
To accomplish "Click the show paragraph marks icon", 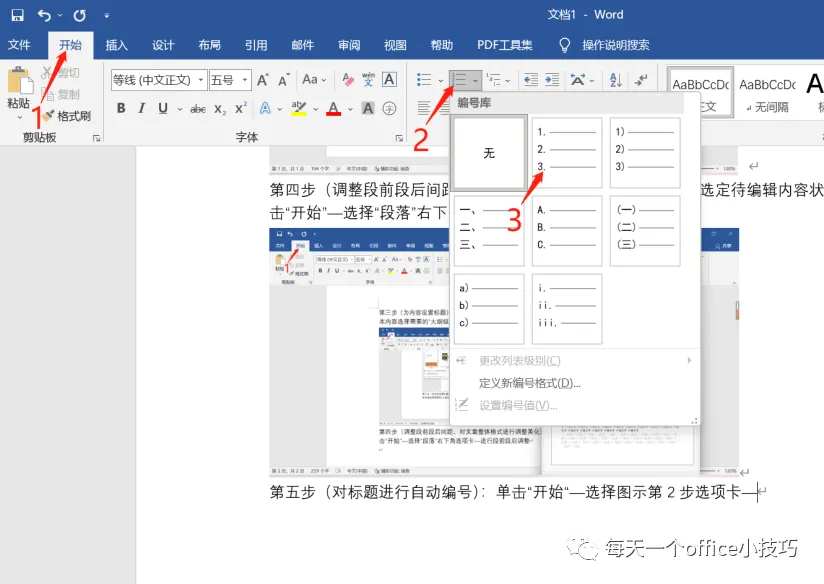I will coord(641,80).
